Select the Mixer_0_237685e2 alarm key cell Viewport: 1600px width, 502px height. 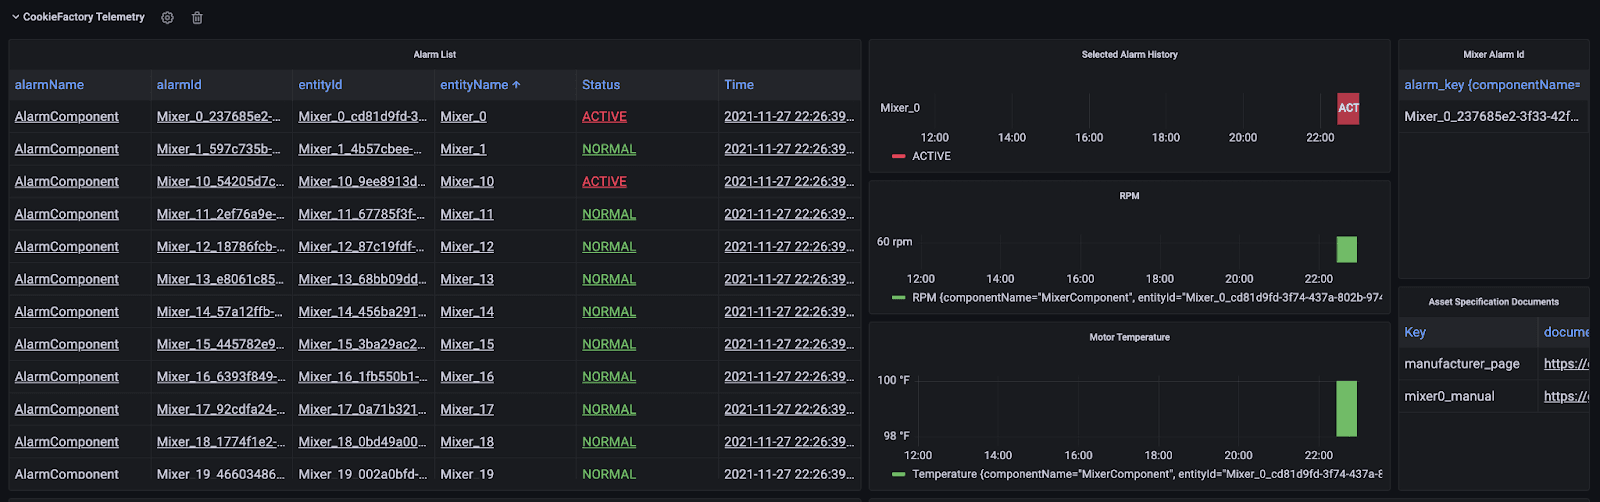point(1491,117)
